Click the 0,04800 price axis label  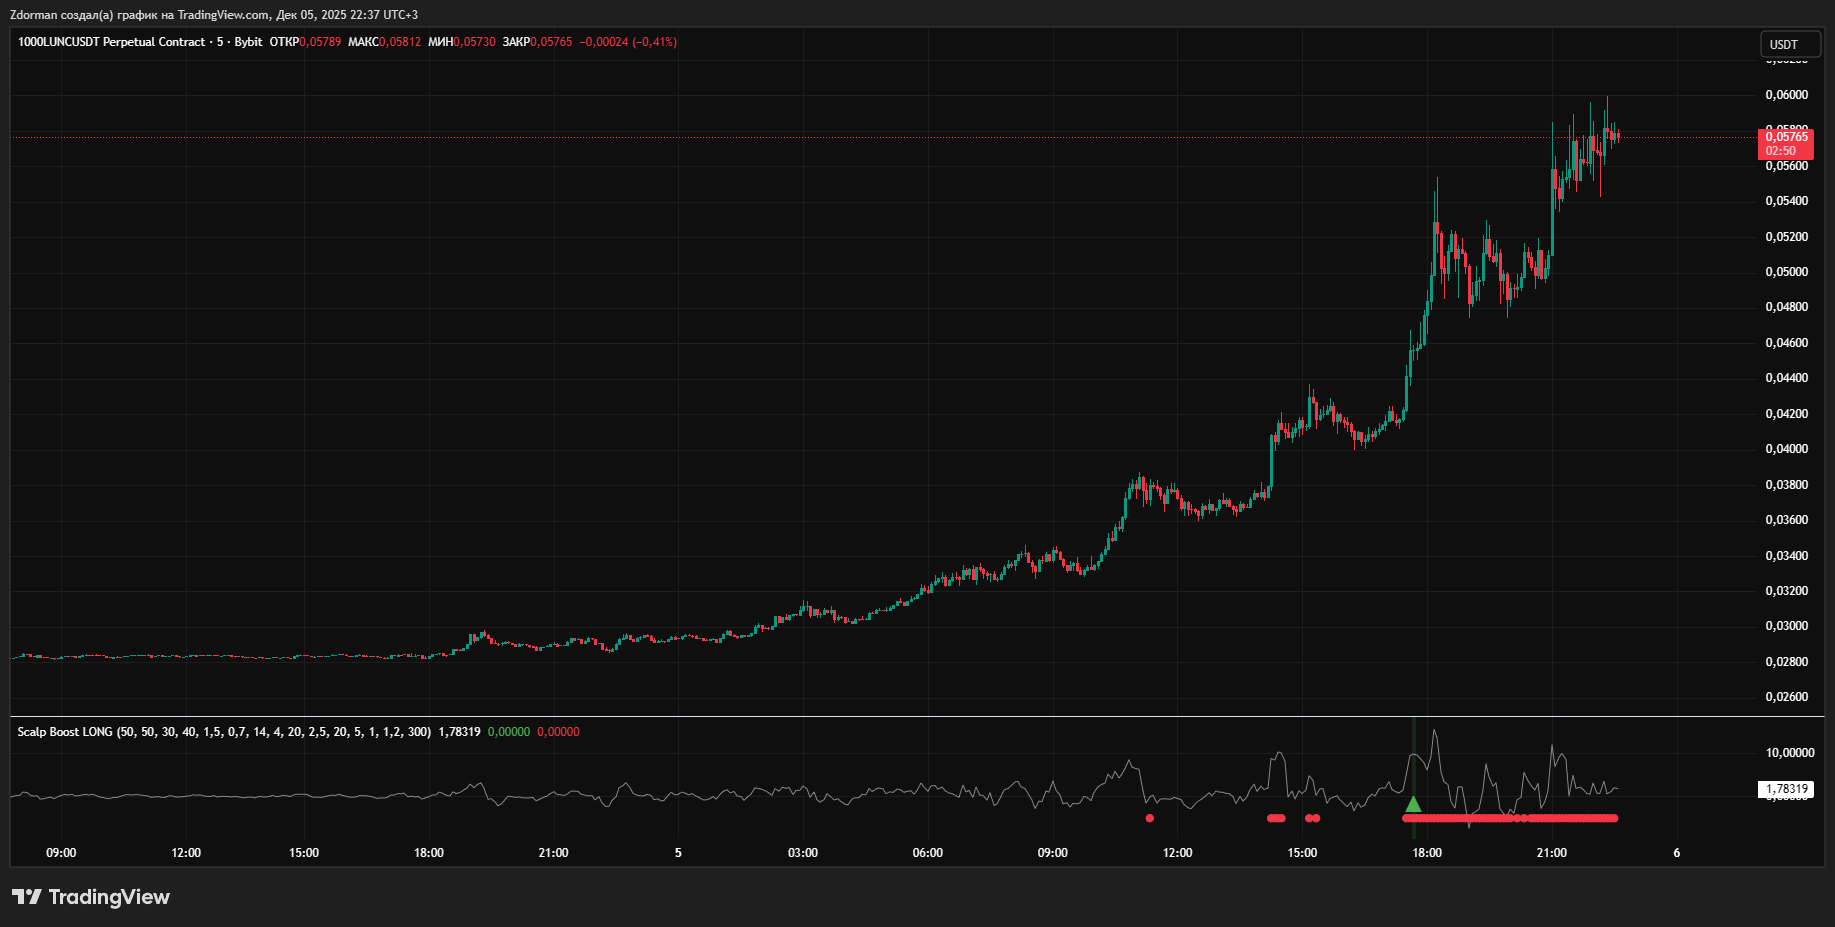pyautogui.click(x=1786, y=307)
